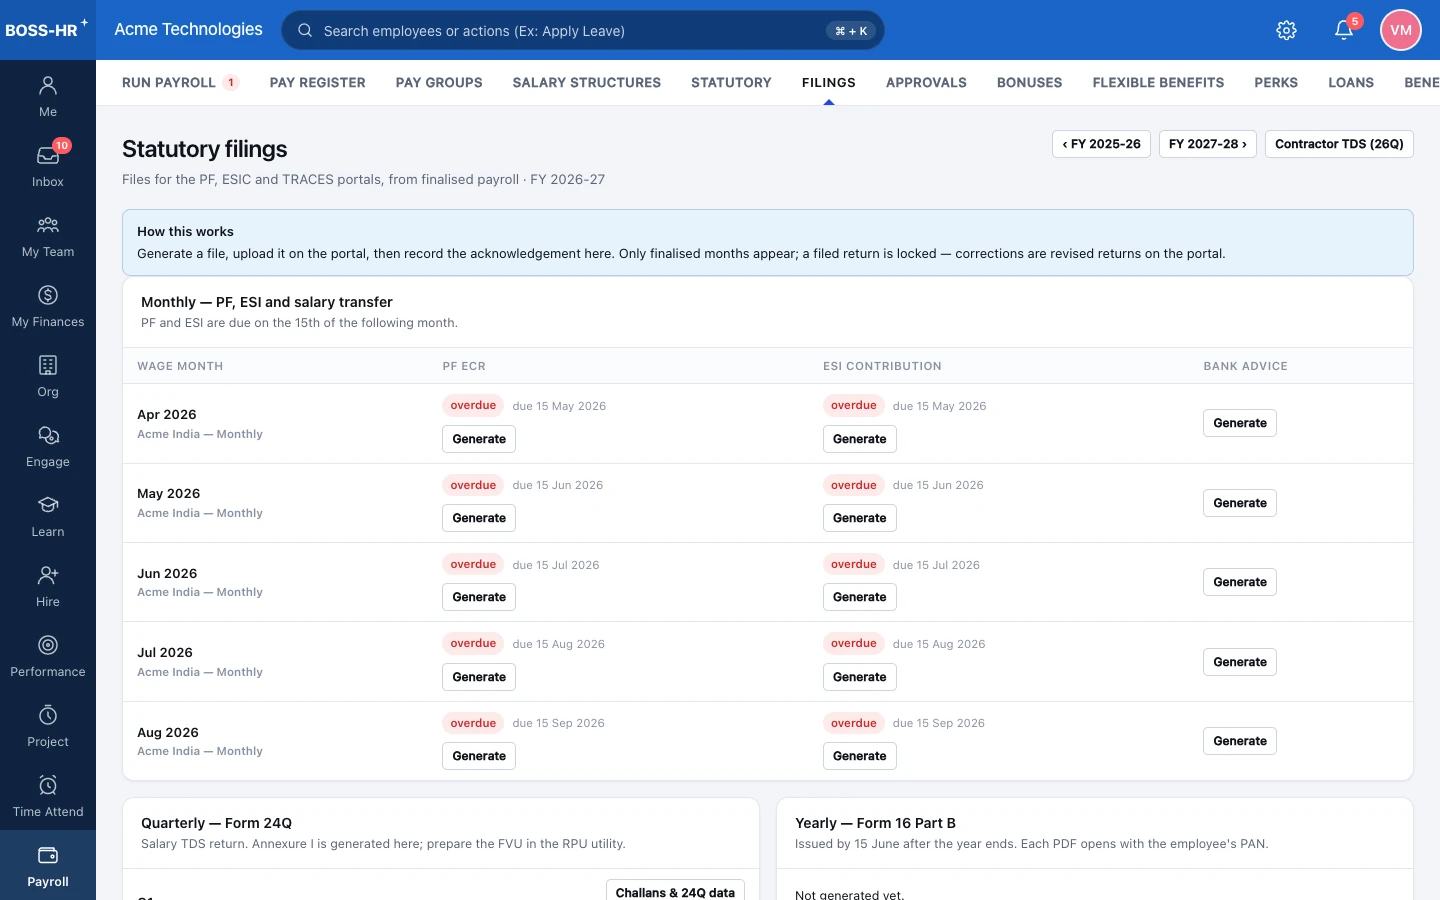This screenshot has height=900, width=1440.
Task: Go to My Team in sidebar
Action: (48, 236)
